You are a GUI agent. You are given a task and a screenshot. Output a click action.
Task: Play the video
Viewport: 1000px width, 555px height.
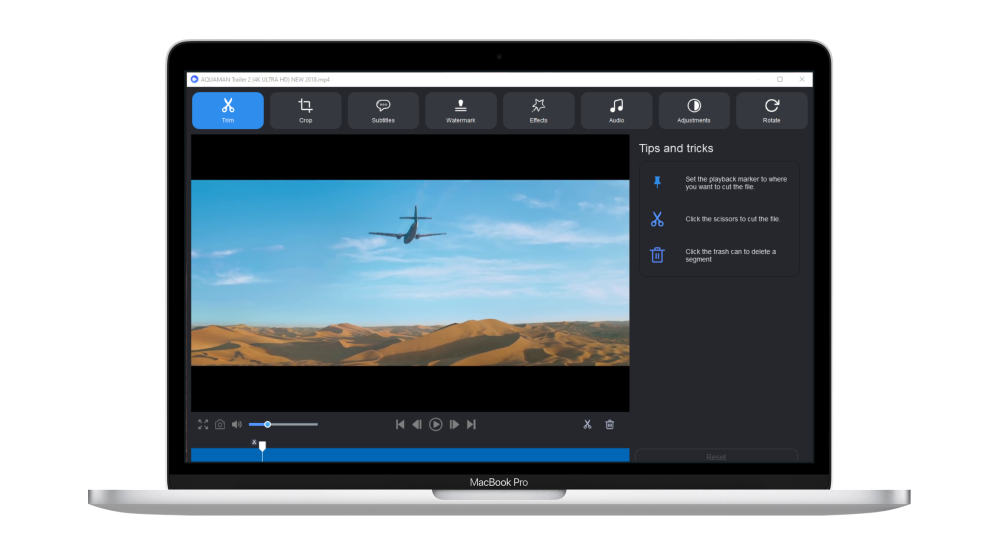coord(436,424)
